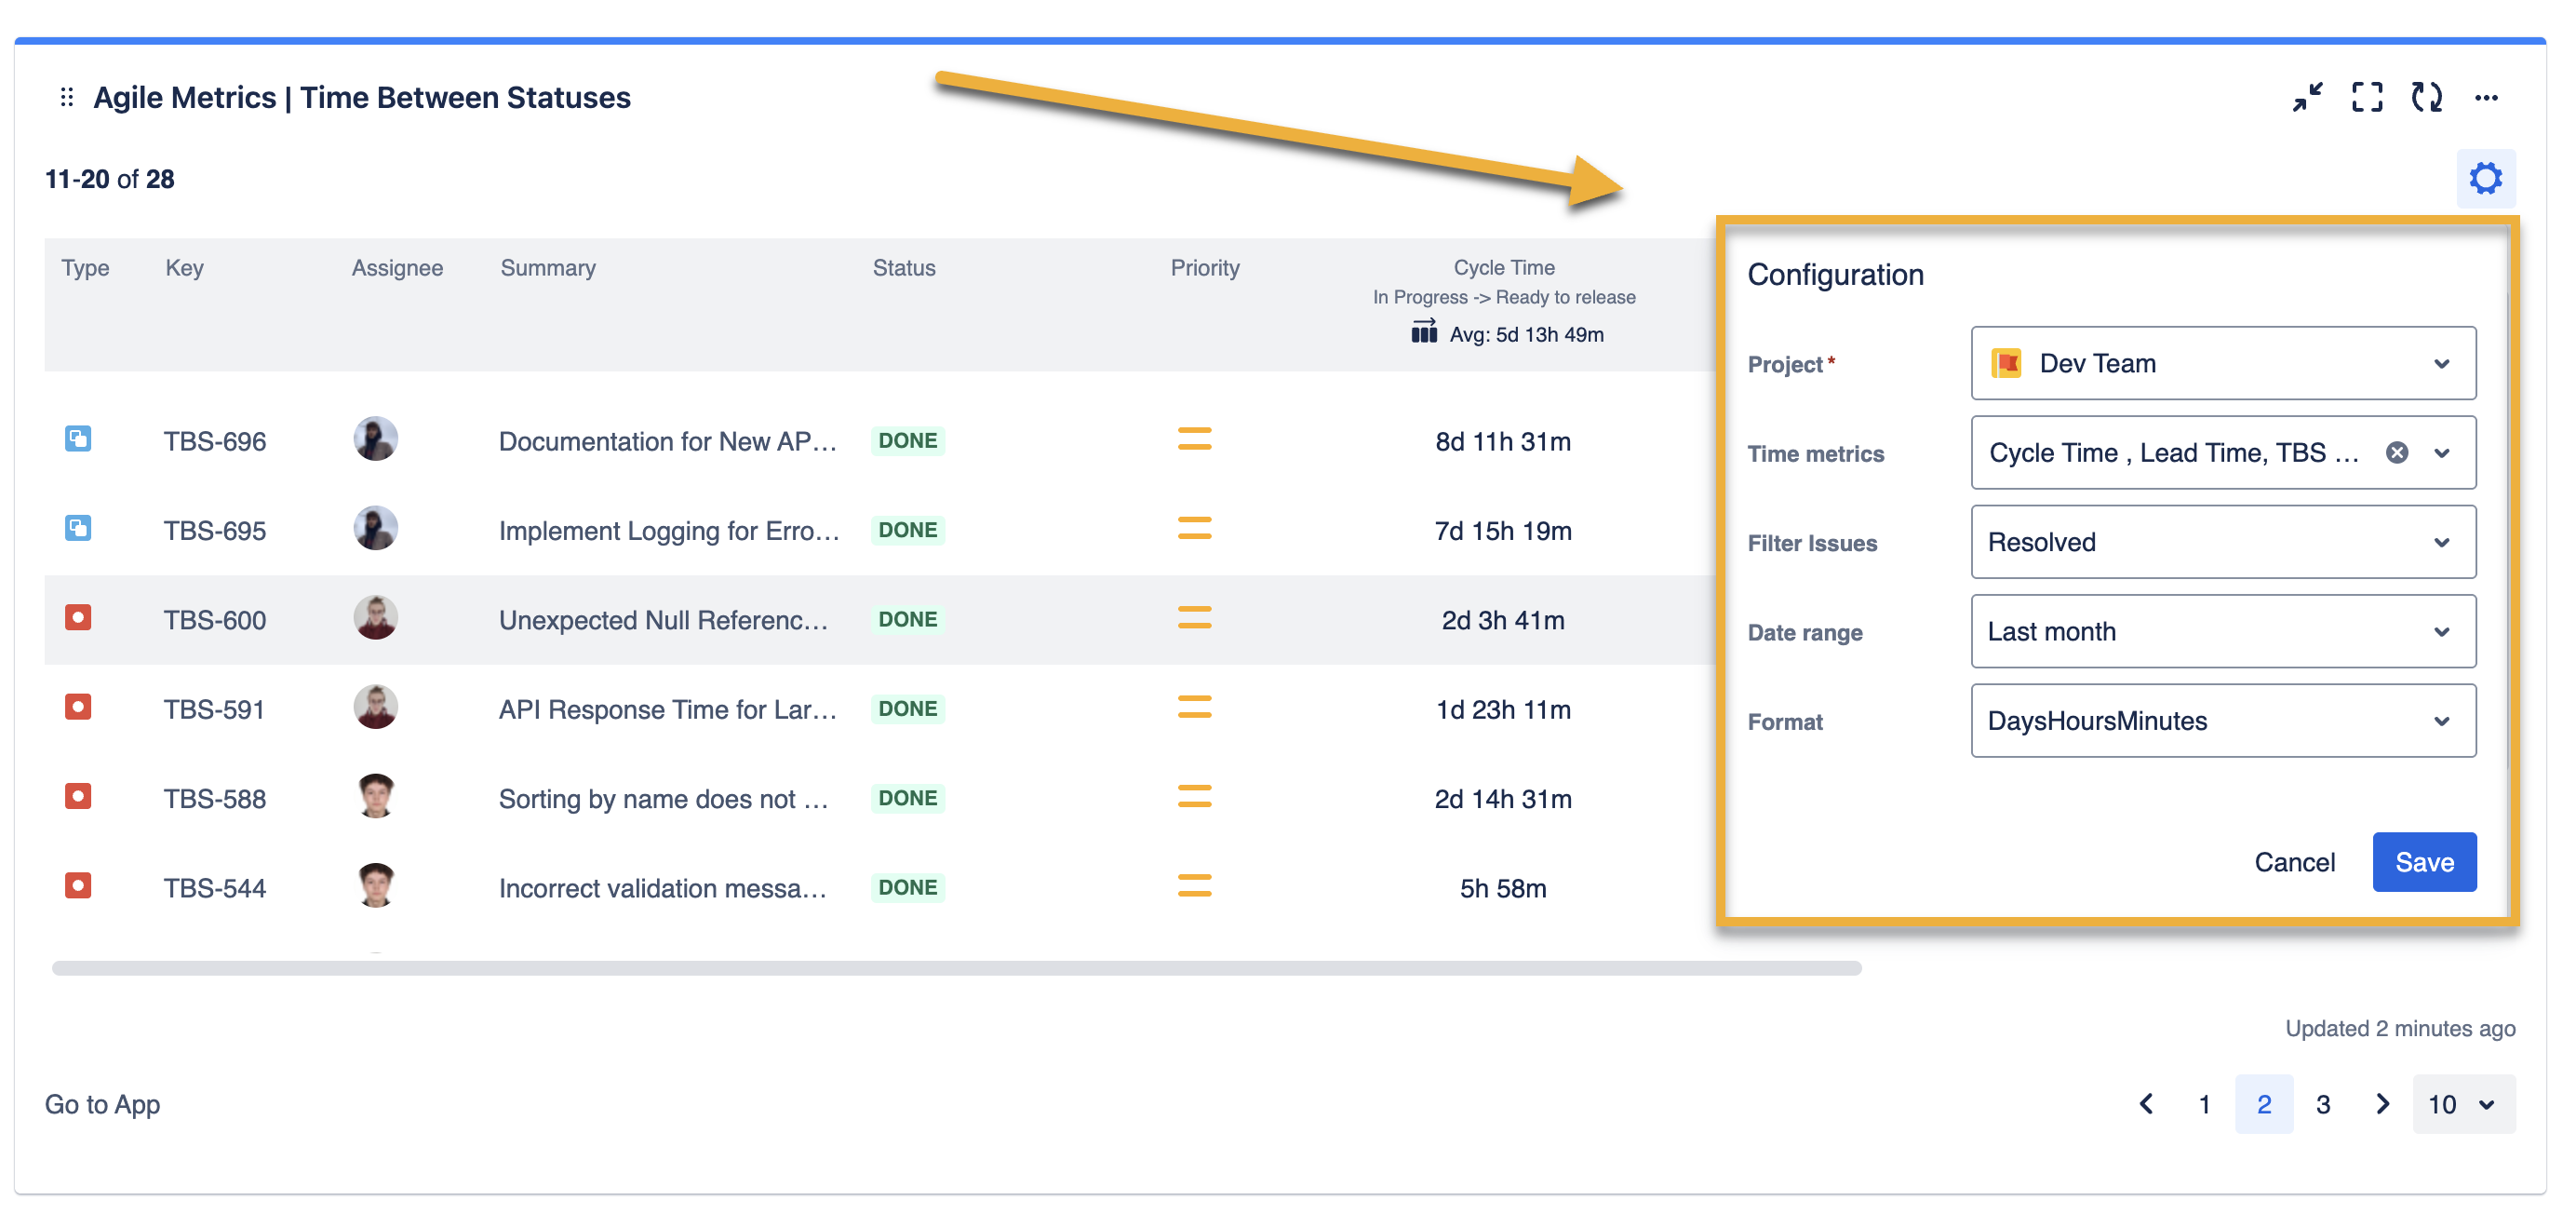
Task: Navigate to results page 3
Action: 2323,1104
